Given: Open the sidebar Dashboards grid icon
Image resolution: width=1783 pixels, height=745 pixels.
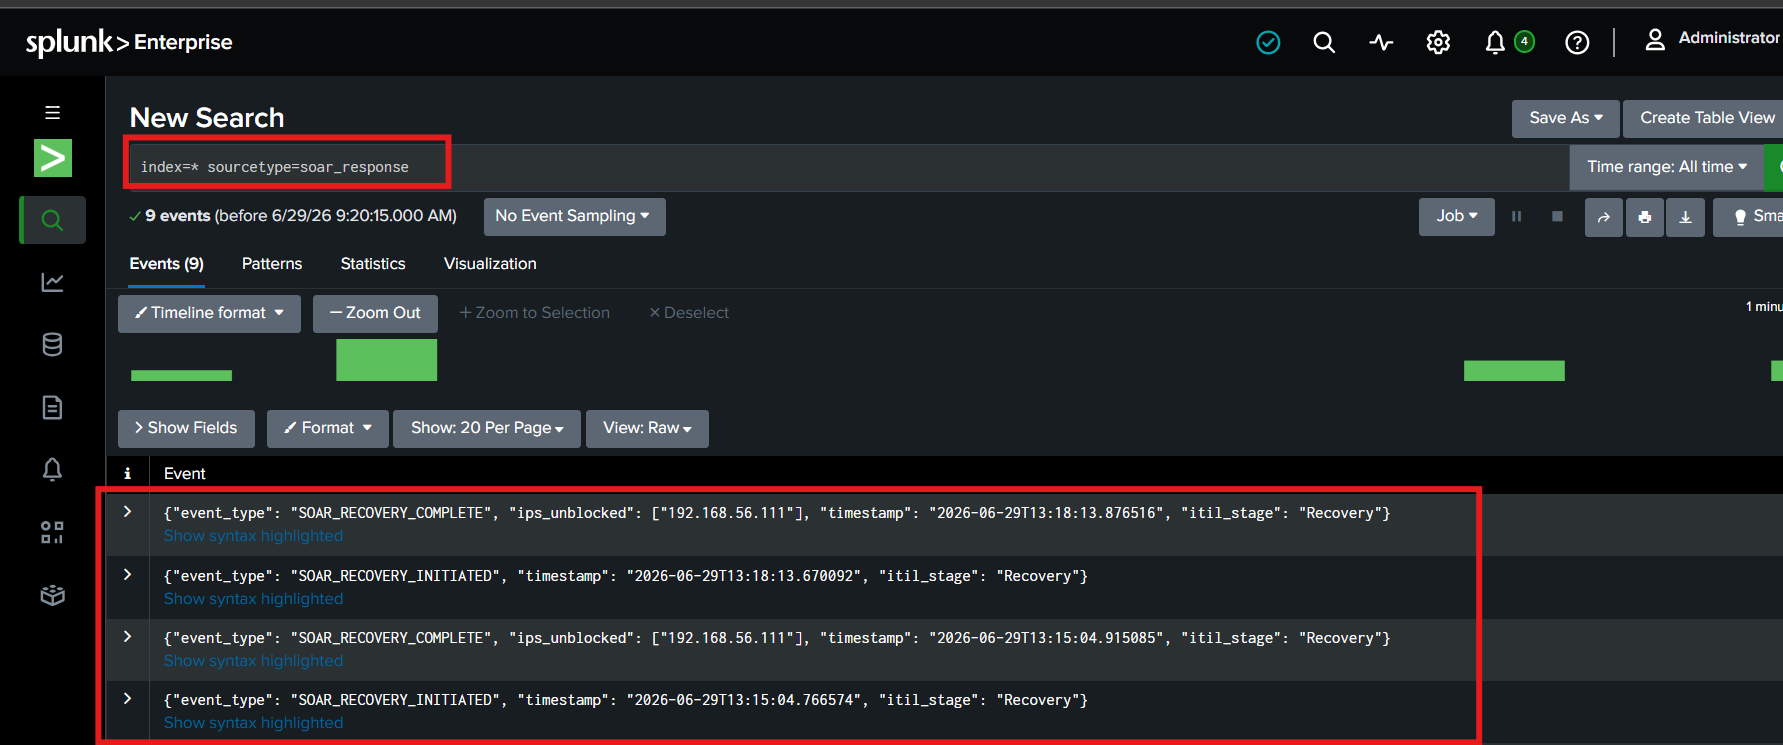Looking at the screenshot, I should tap(52, 532).
